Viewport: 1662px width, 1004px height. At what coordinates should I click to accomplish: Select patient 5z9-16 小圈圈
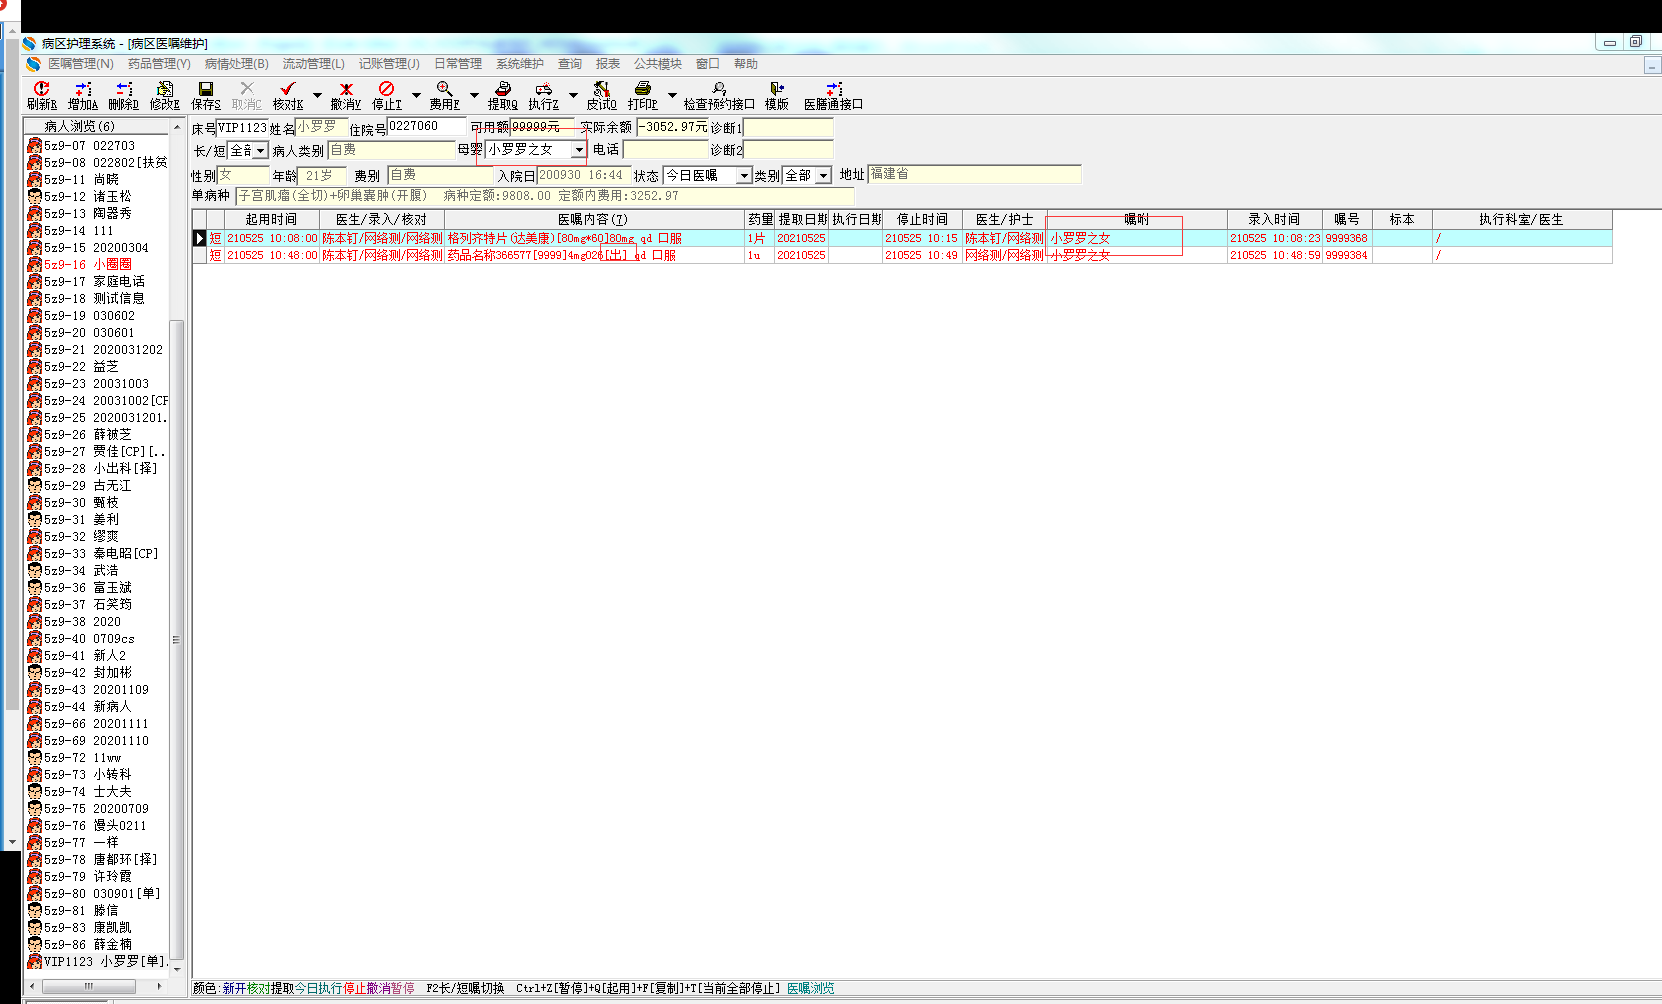click(90, 265)
